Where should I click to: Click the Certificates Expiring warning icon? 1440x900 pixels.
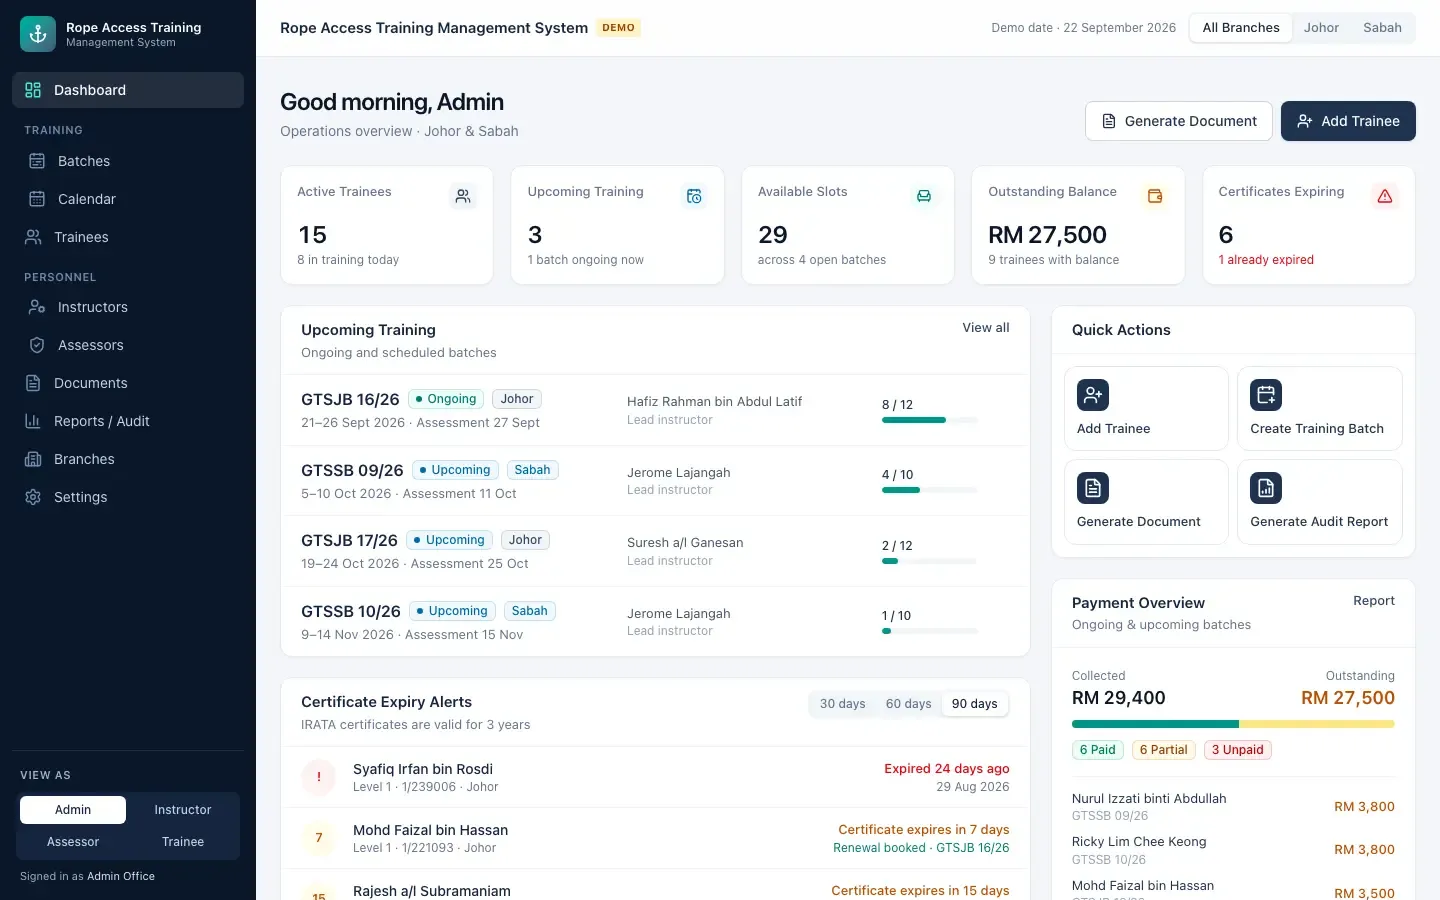coord(1385,197)
